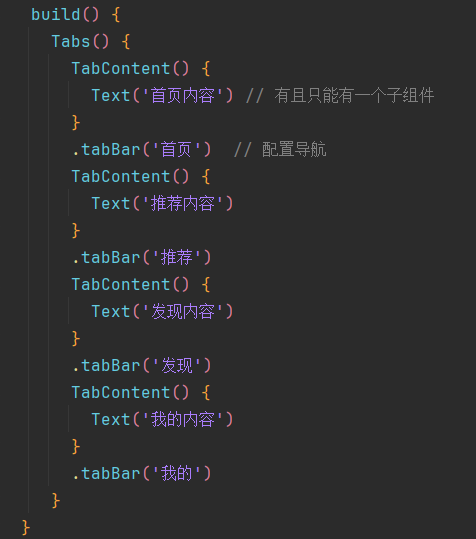Click the build() method name
476x539 pixels.
[x=56, y=14]
